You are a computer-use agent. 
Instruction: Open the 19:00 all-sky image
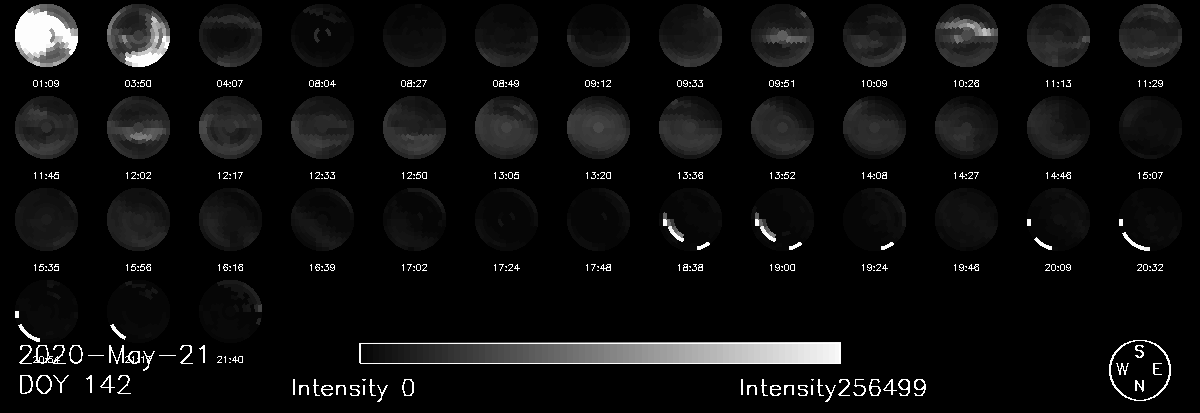(782, 221)
